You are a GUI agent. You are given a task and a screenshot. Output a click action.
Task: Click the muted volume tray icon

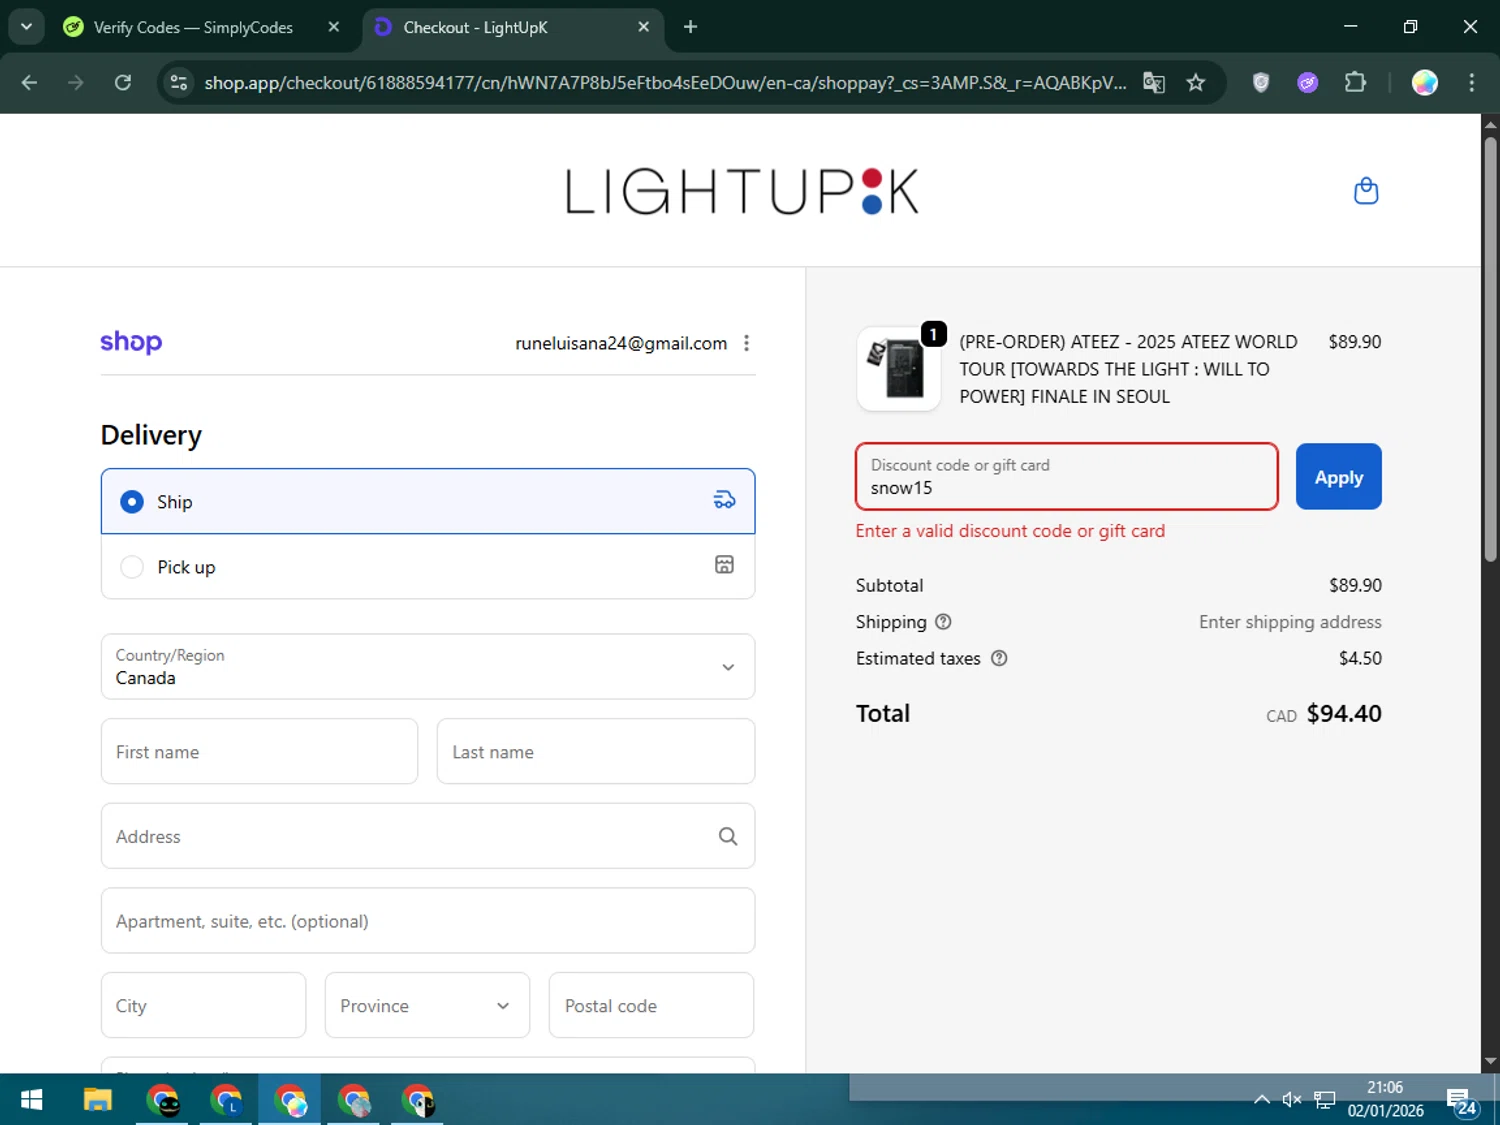pos(1292,1100)
